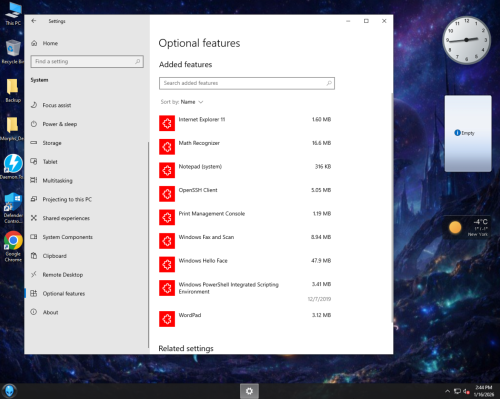The image size is (500, 399).
Task: Click the Projecting to this PC icon
Action: click(34, 199)
